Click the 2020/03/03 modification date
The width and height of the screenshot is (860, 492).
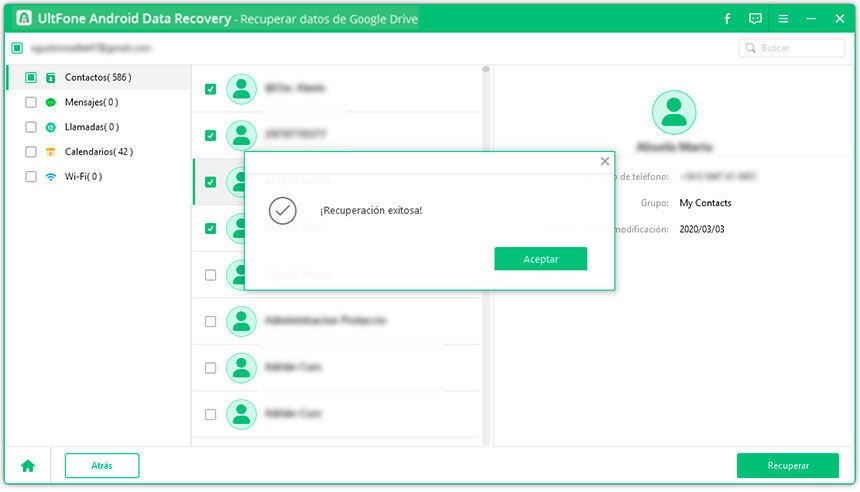(702, 229)
